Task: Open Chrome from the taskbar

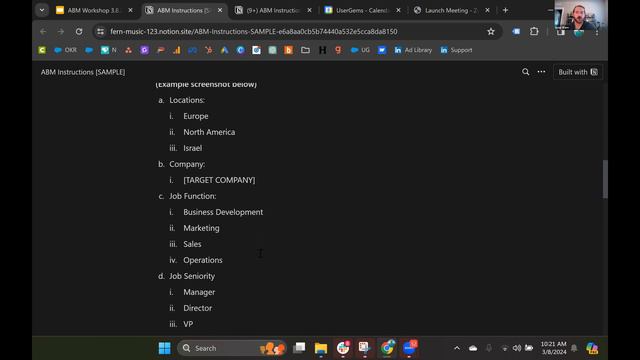Action: (387, 348)
